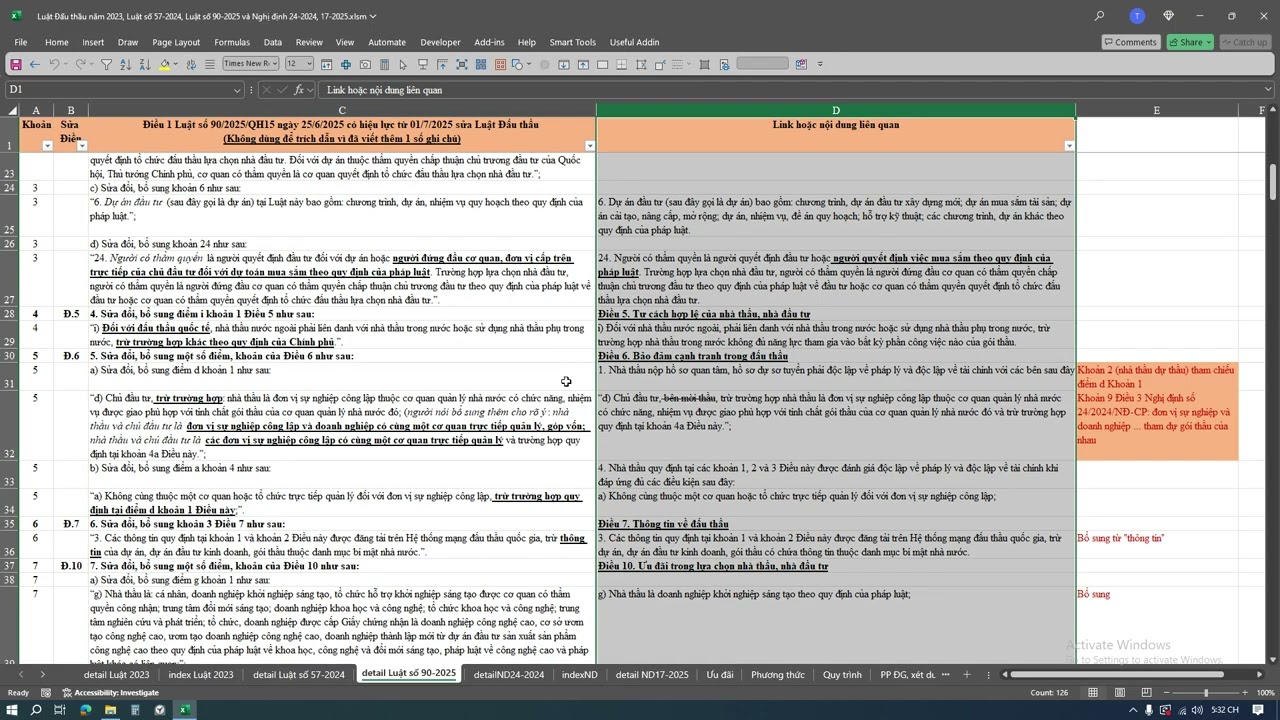1280x720 pixels.
Task: Click the Insert Function fx icon
Action: tap(298, 90)
